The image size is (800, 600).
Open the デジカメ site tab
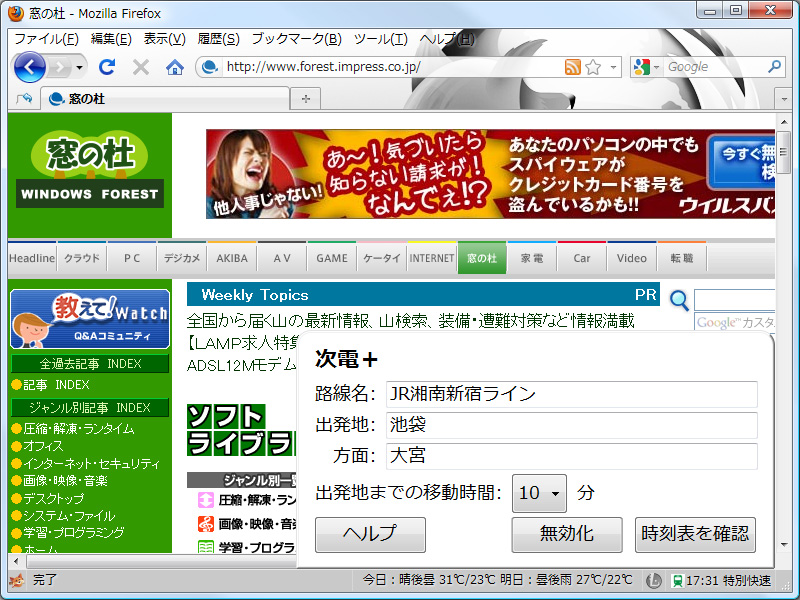tap(182, 258)
